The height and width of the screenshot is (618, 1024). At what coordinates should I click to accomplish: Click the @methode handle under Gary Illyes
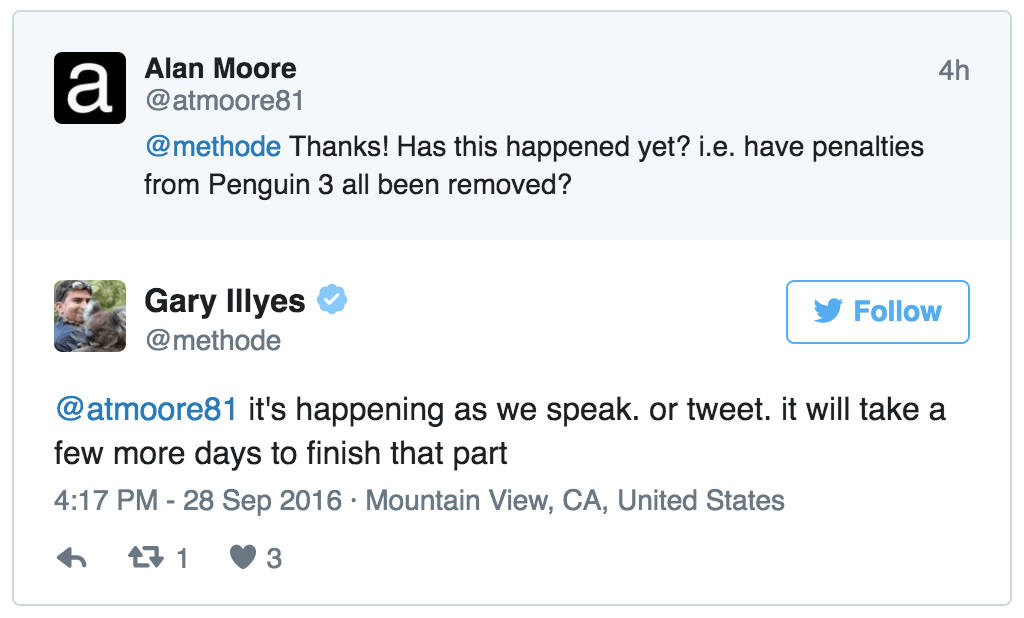(212, 340)
